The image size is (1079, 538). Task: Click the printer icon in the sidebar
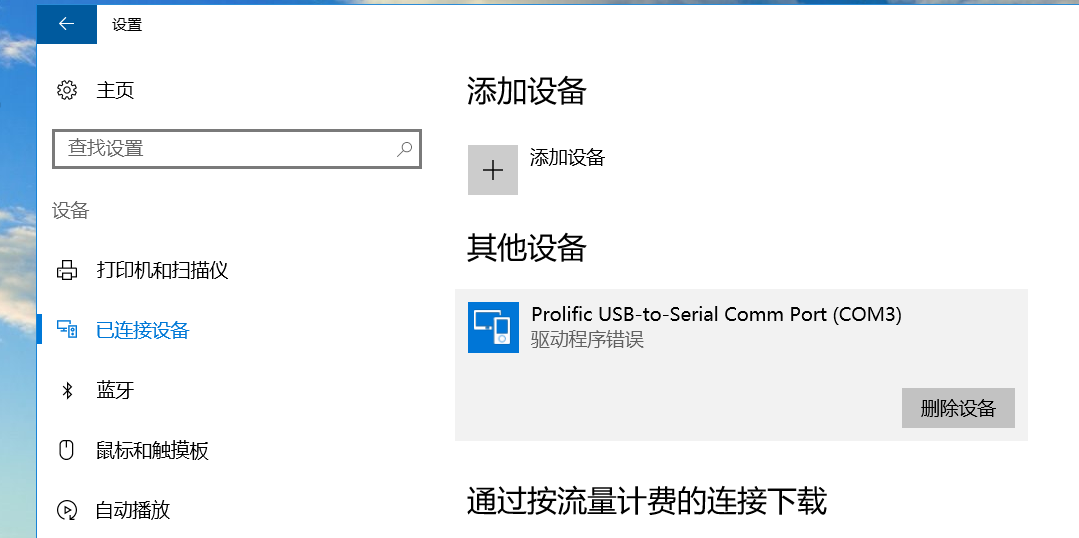[67, 270]
